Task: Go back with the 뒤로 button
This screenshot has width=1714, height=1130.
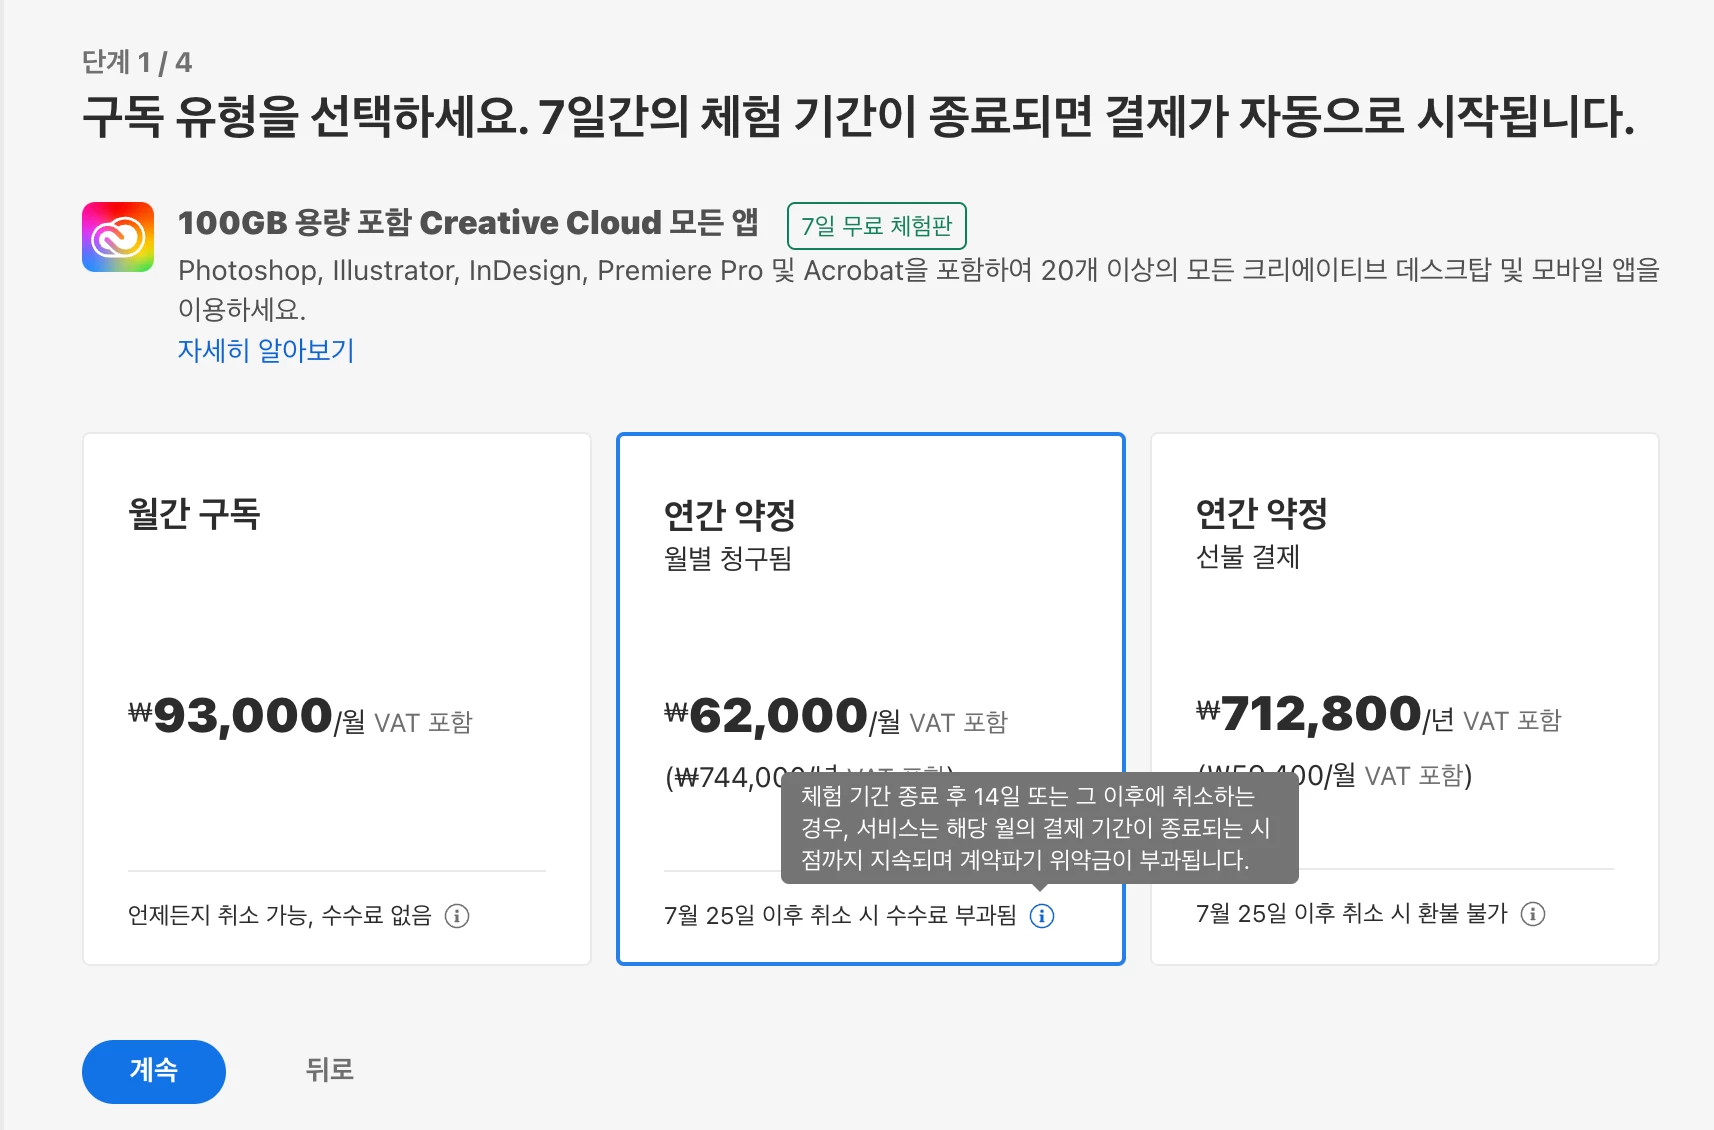Action: click(330, 1070)
